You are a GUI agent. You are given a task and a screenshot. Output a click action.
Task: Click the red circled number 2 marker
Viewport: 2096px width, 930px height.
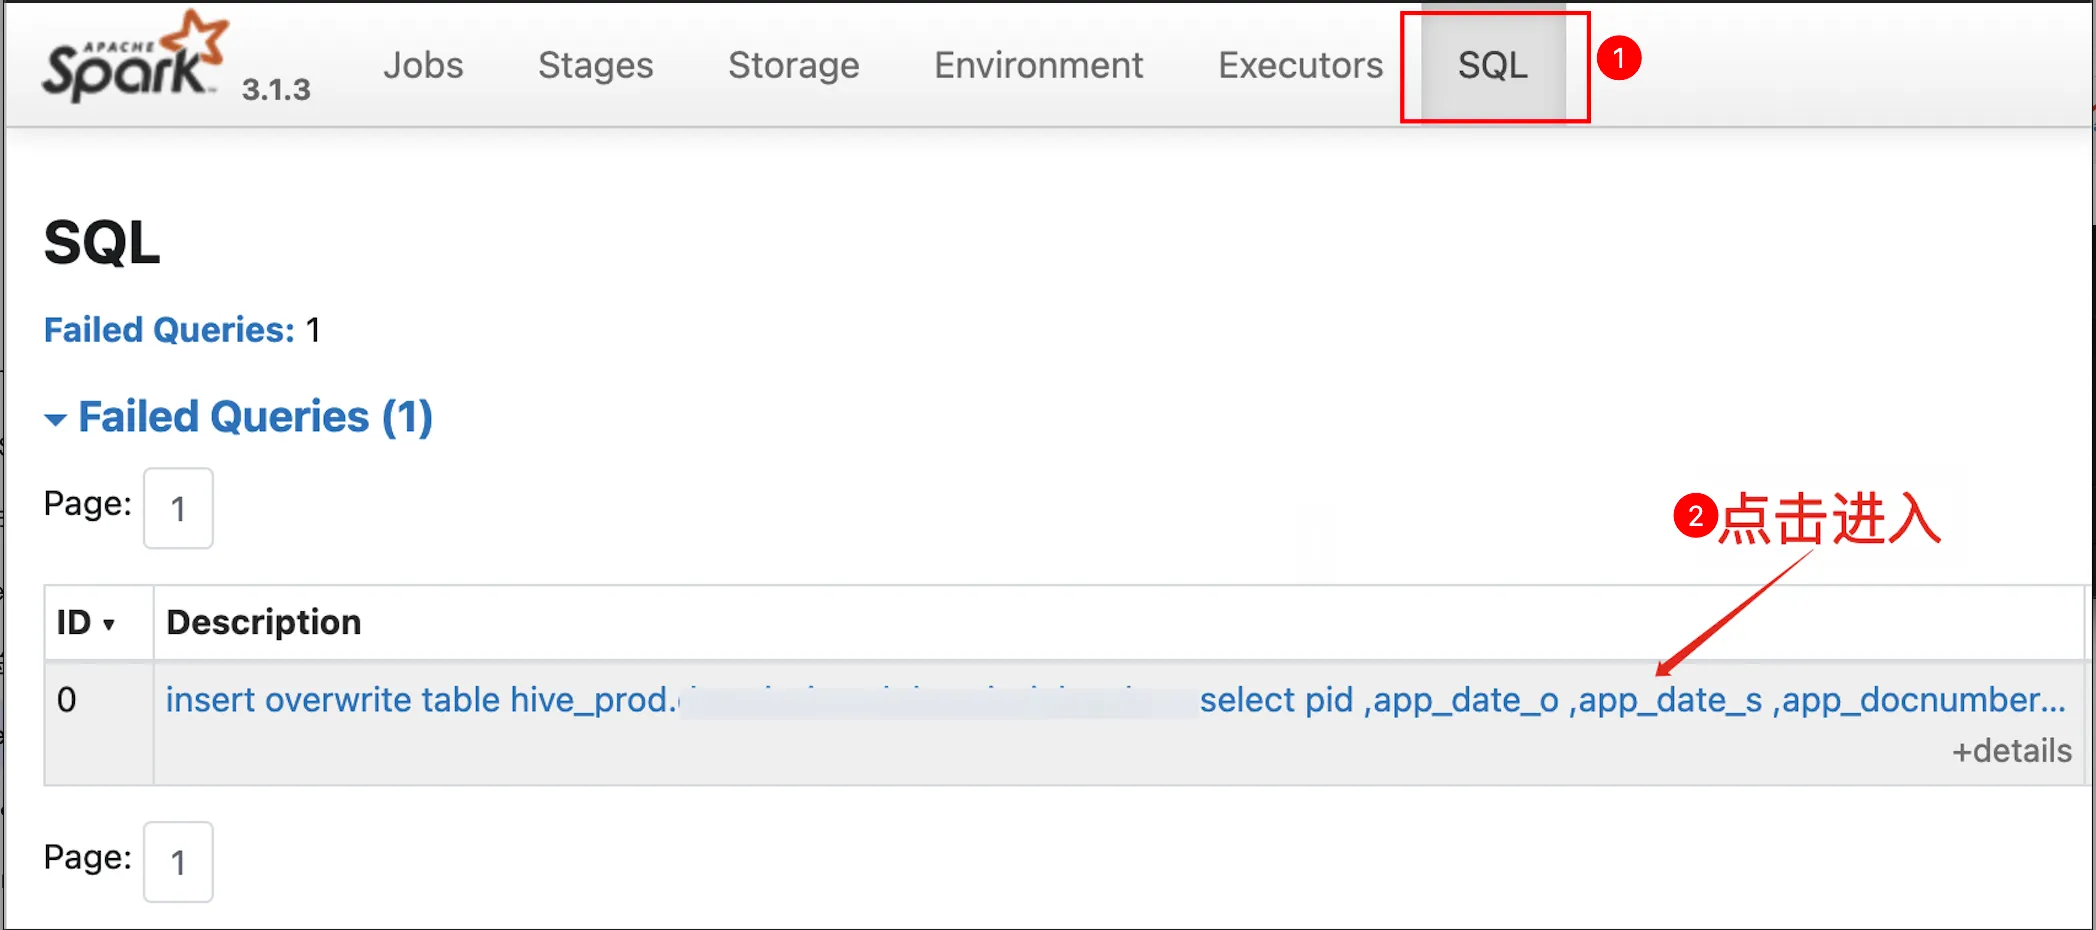pyautogui.click(x=1695, y=516)
